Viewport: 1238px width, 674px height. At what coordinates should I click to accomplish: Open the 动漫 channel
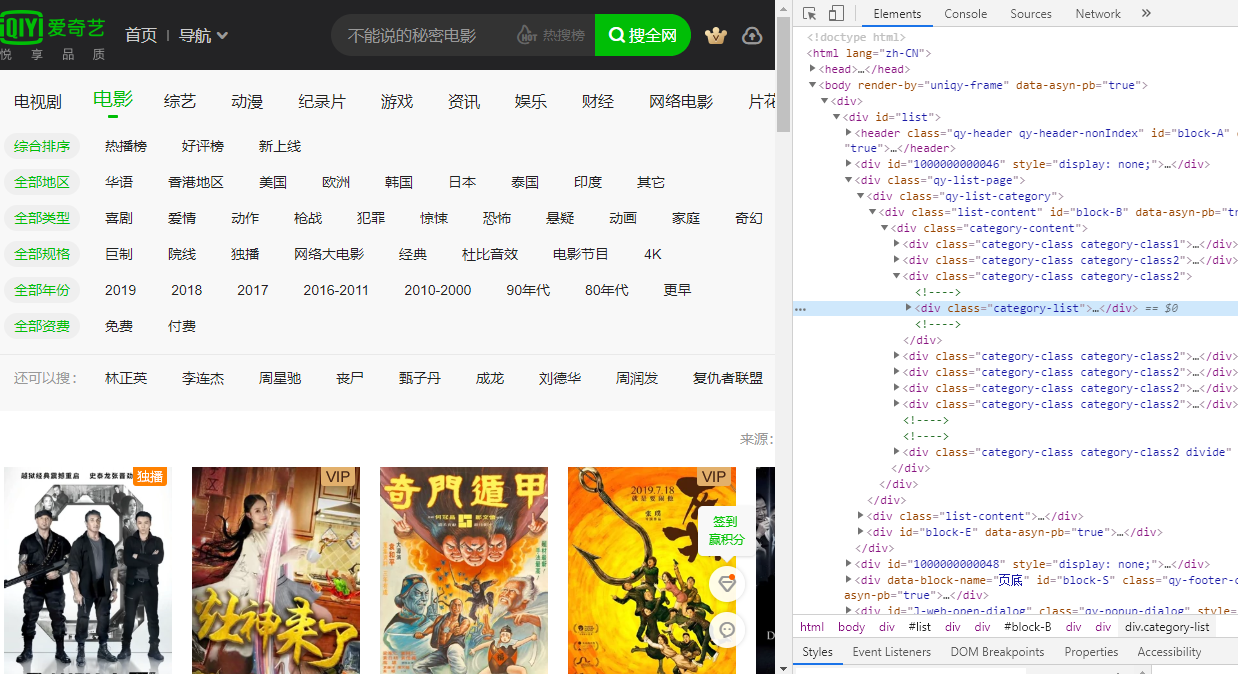coord(247,101)
